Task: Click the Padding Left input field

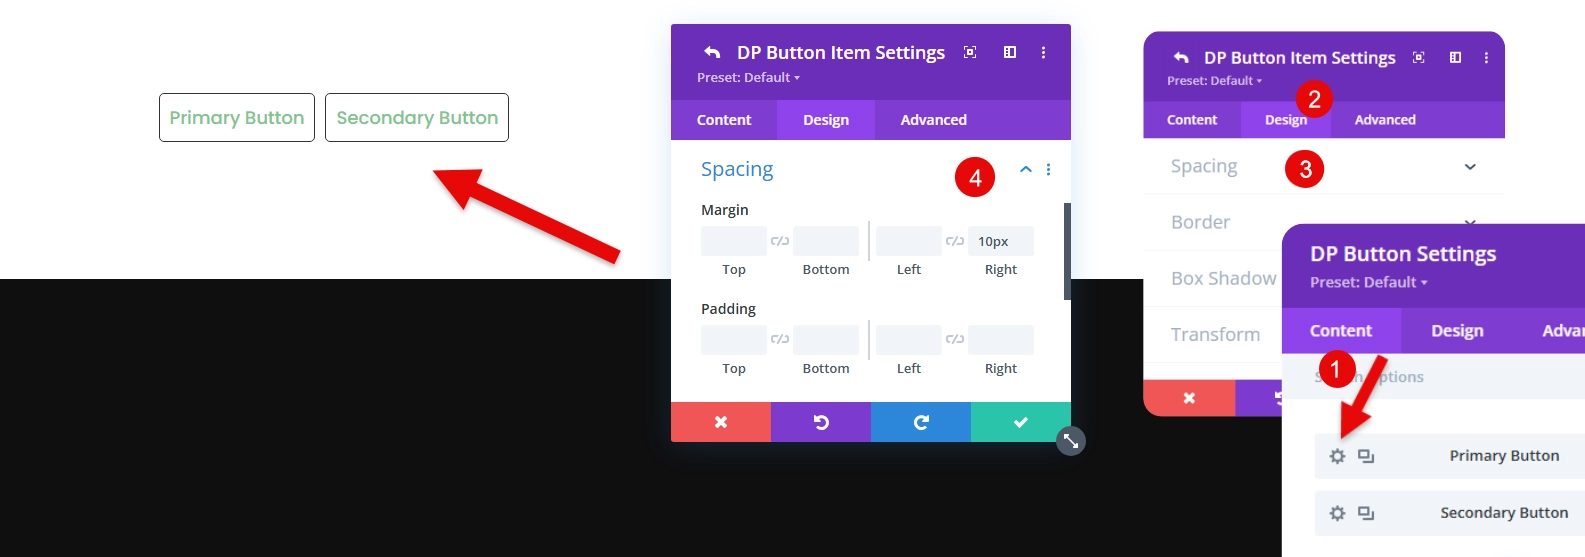Action: click(909, 340)
